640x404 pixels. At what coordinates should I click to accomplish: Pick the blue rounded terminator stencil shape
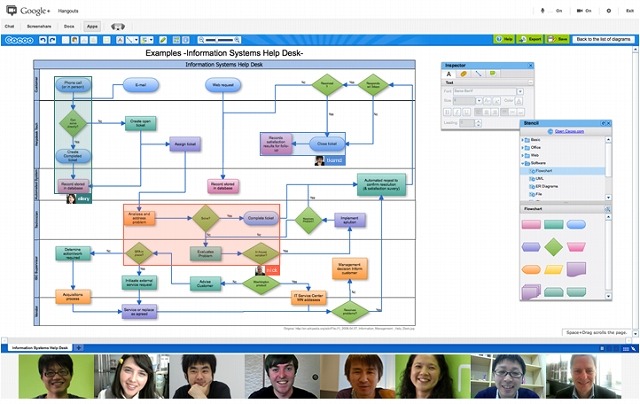(x=576, y=224)
